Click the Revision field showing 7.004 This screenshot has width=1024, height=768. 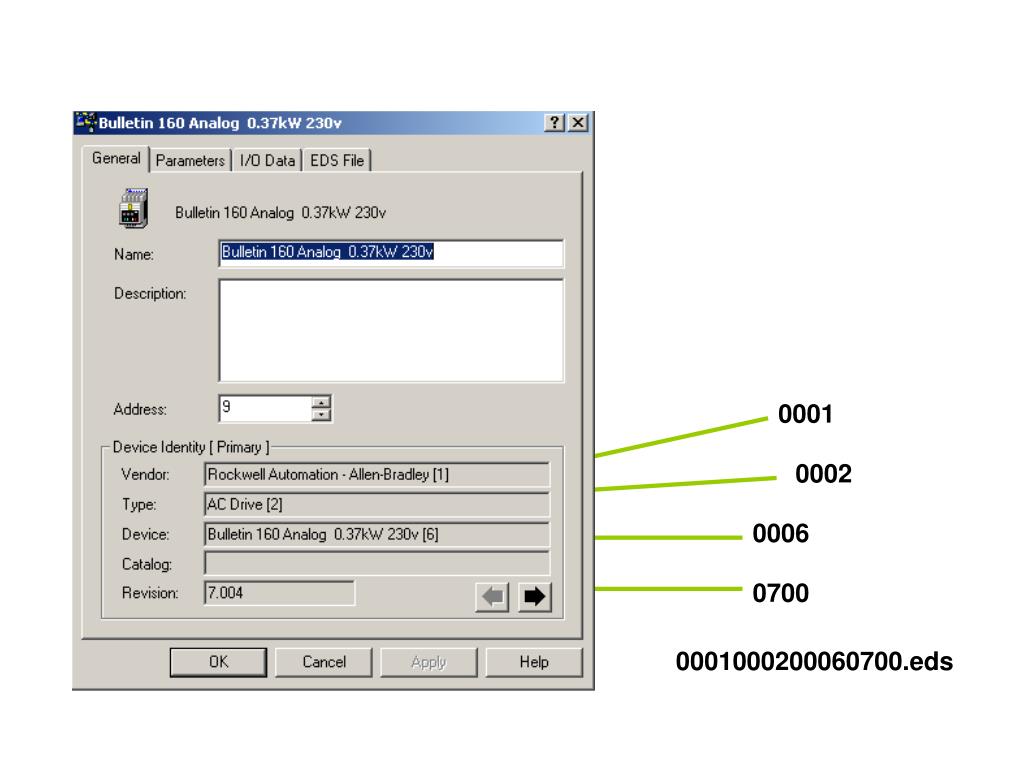(x=280, y=593)
